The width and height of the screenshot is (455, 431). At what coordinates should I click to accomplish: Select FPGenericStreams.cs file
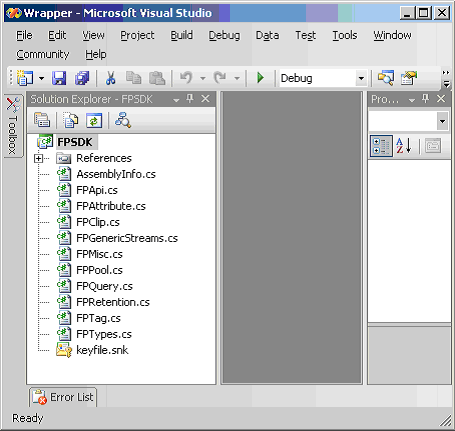(127, 238)
